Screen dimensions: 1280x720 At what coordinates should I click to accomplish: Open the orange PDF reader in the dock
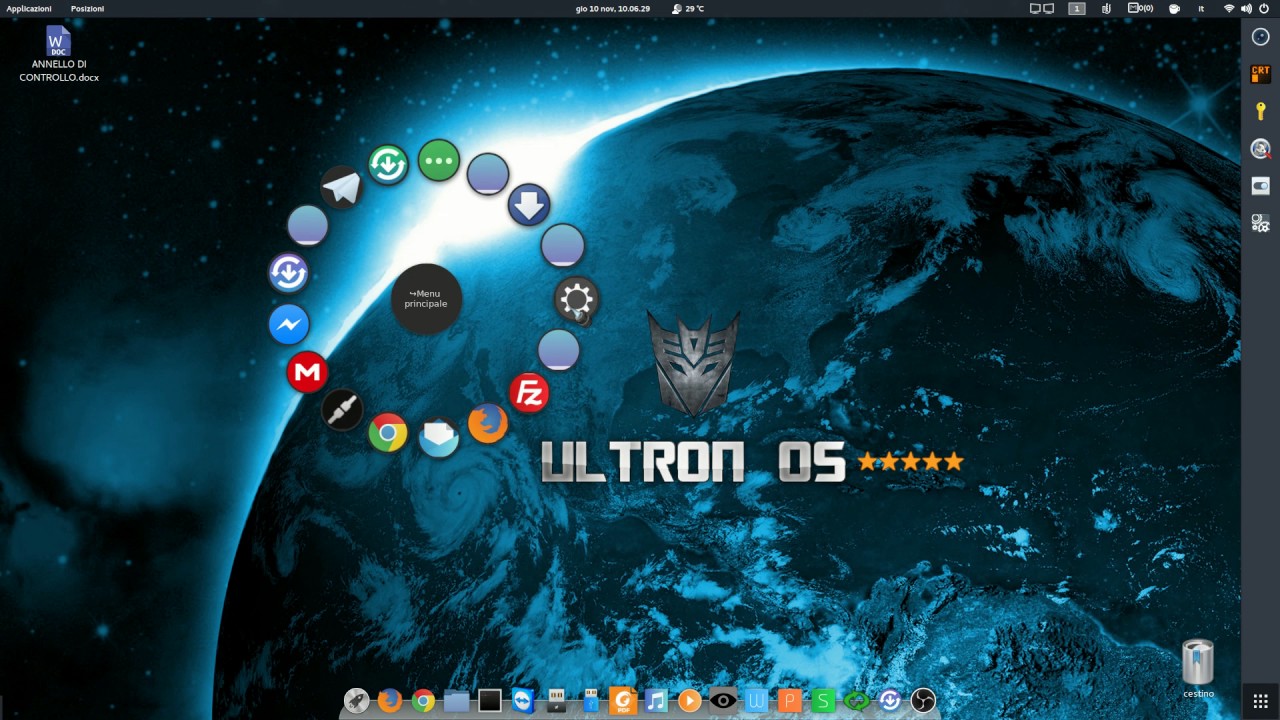[x=623, y=701]
